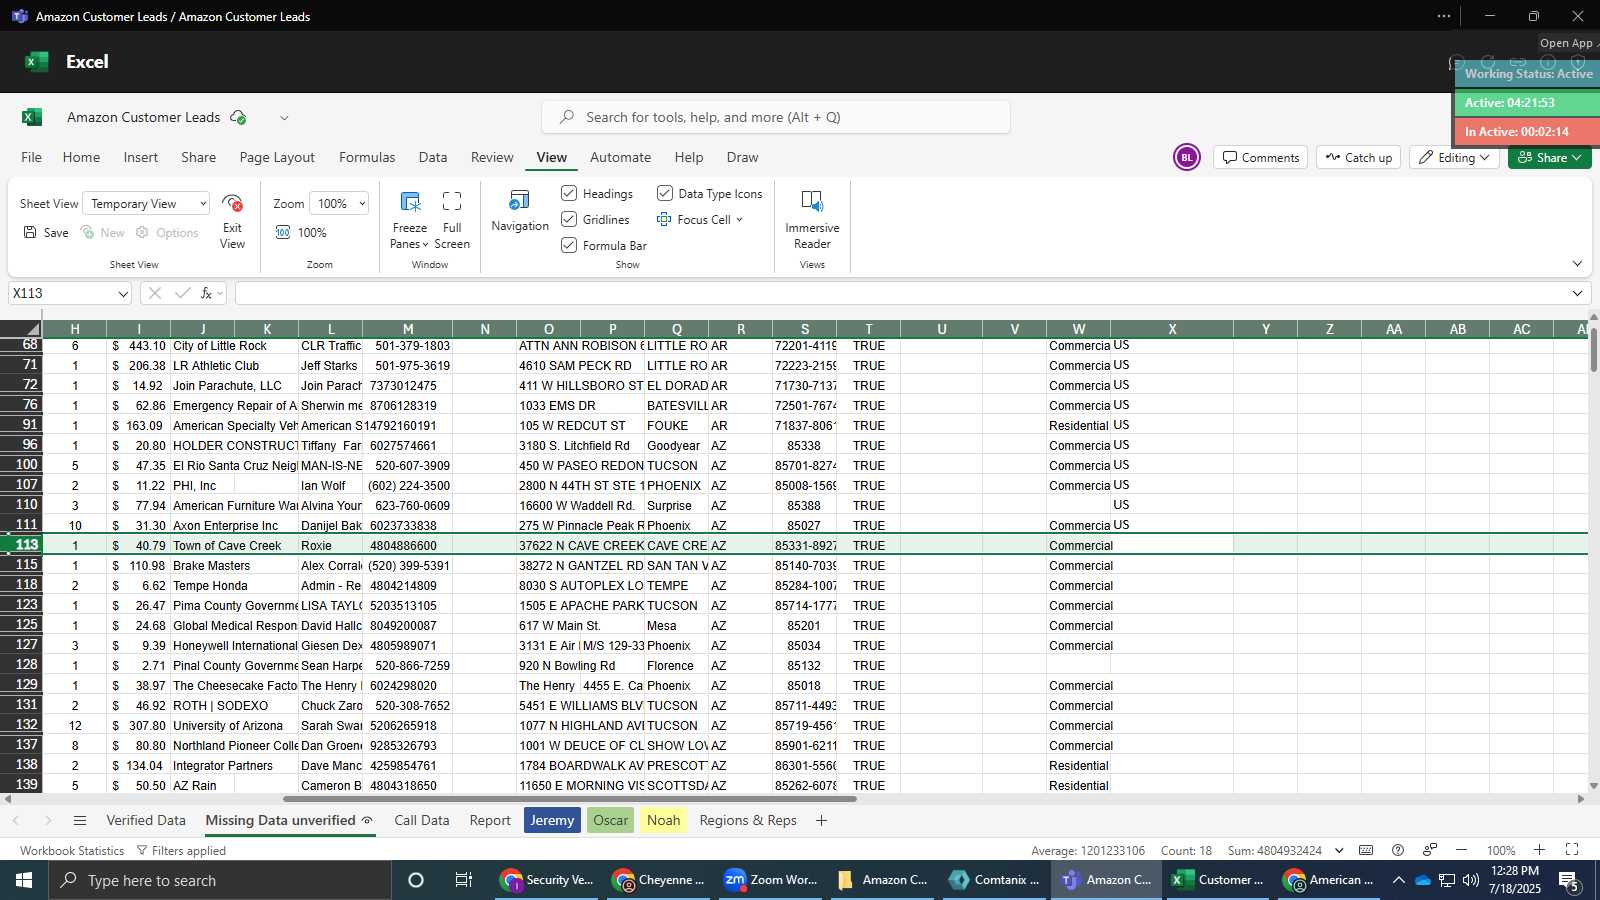Image resolution: width=1600 pixels, height=900 pixels.
Task: Select column W header
Action: pyautogui.click(x=1078, y=328)
